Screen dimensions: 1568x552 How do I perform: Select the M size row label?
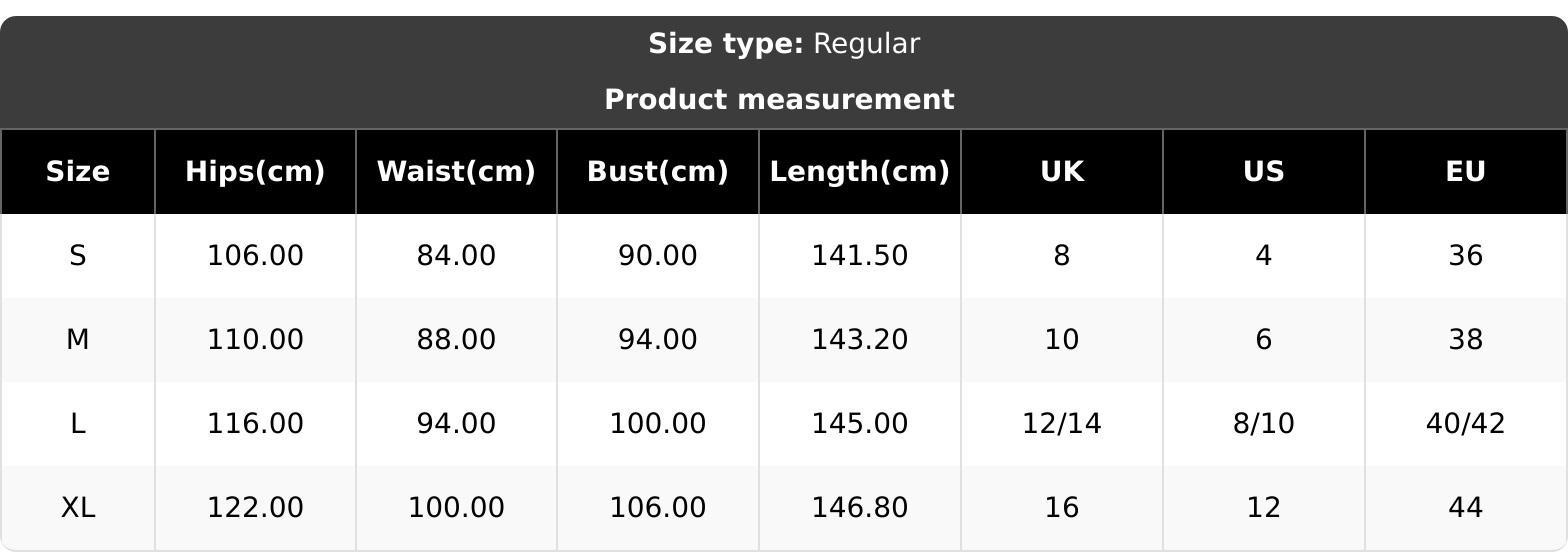[x=78, y=340]
